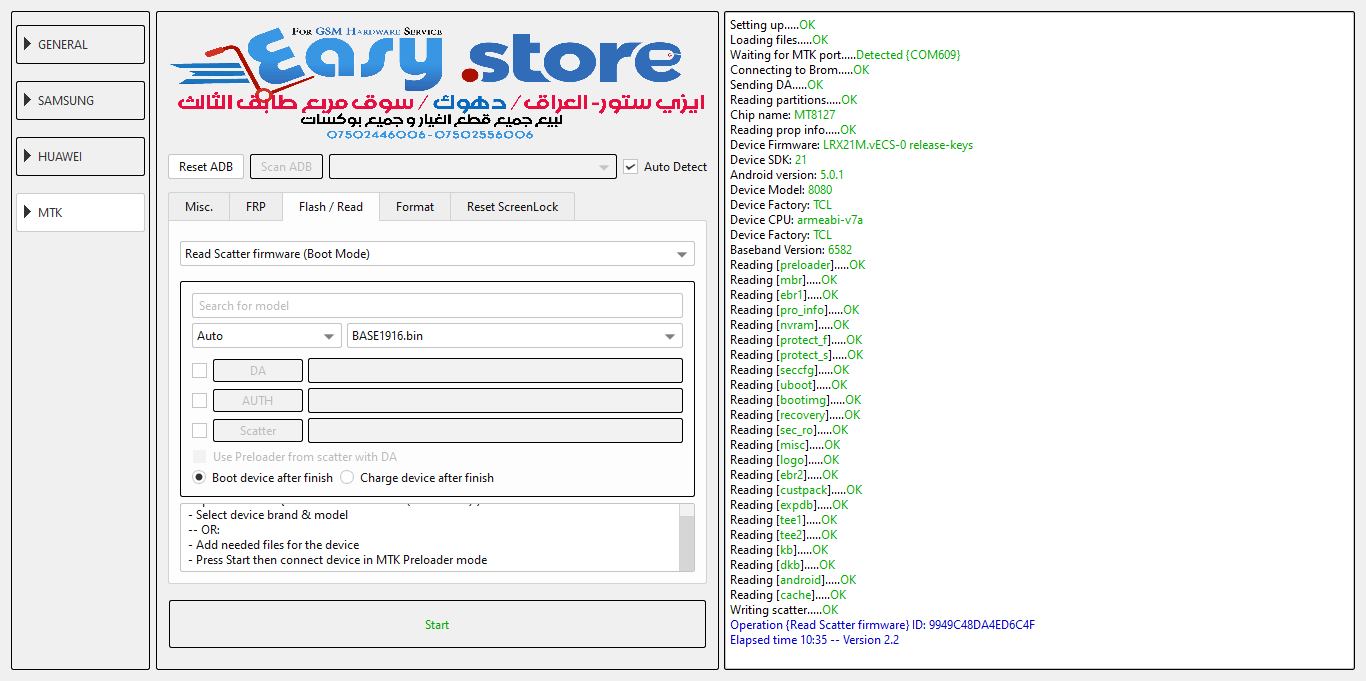The image size is (1366, 681).
Task: Click 'Select device brand & model' instruction
Action: (x=268, y=515)
